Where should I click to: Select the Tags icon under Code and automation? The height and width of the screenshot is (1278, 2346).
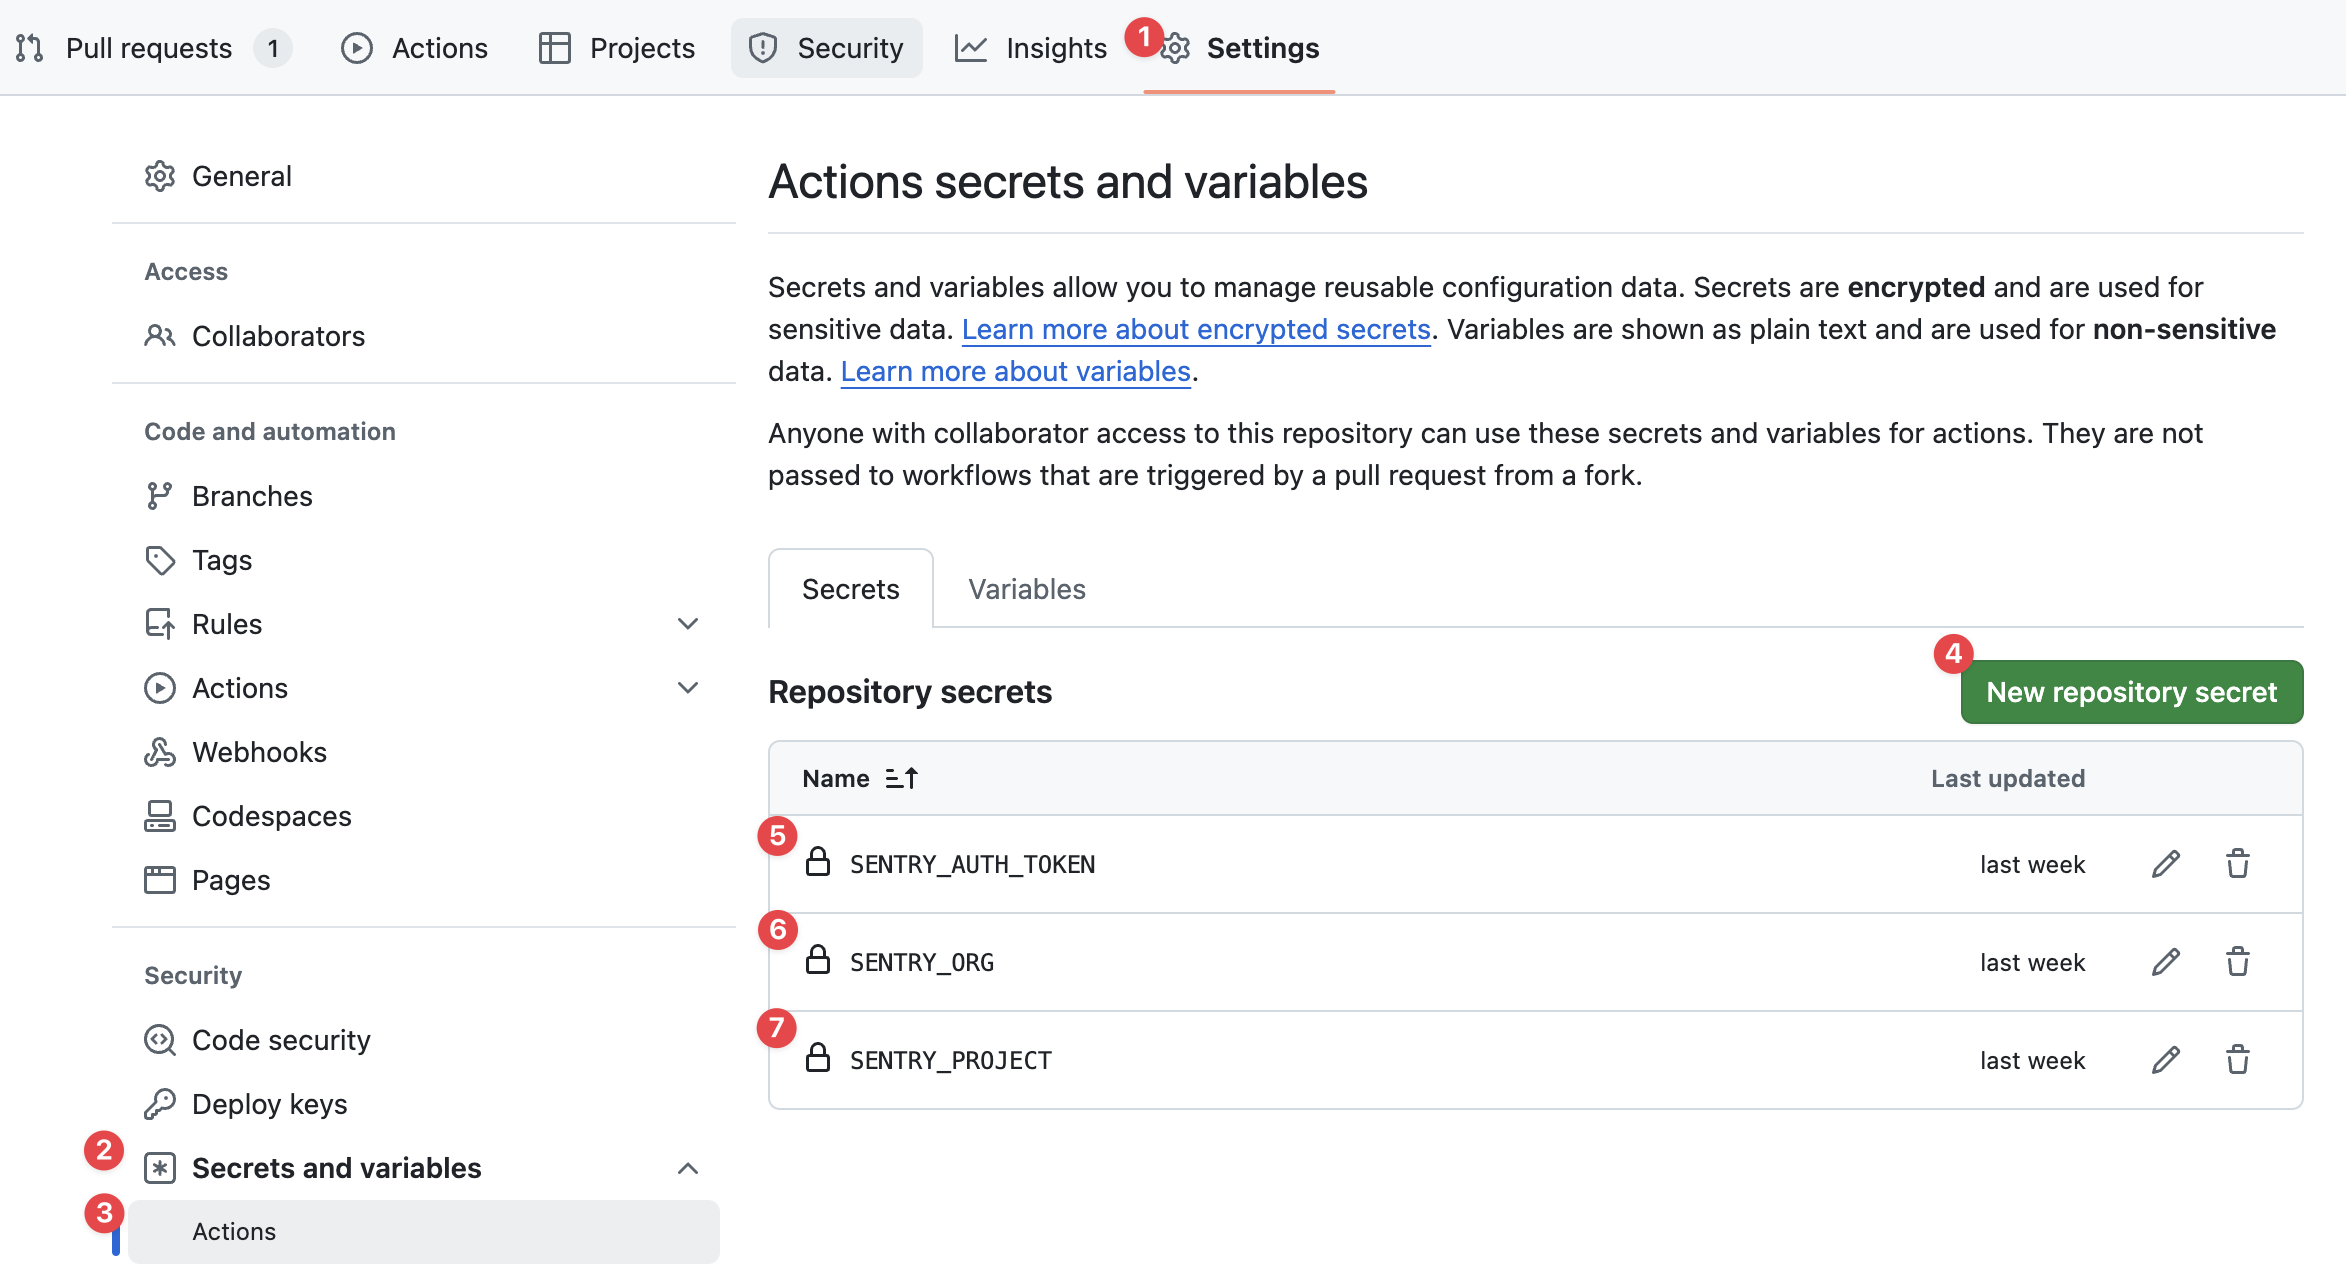(160, 560)
